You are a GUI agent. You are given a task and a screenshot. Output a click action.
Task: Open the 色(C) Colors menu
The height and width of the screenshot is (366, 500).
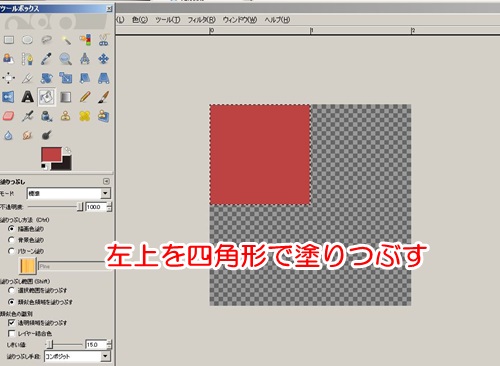(140, 20)
